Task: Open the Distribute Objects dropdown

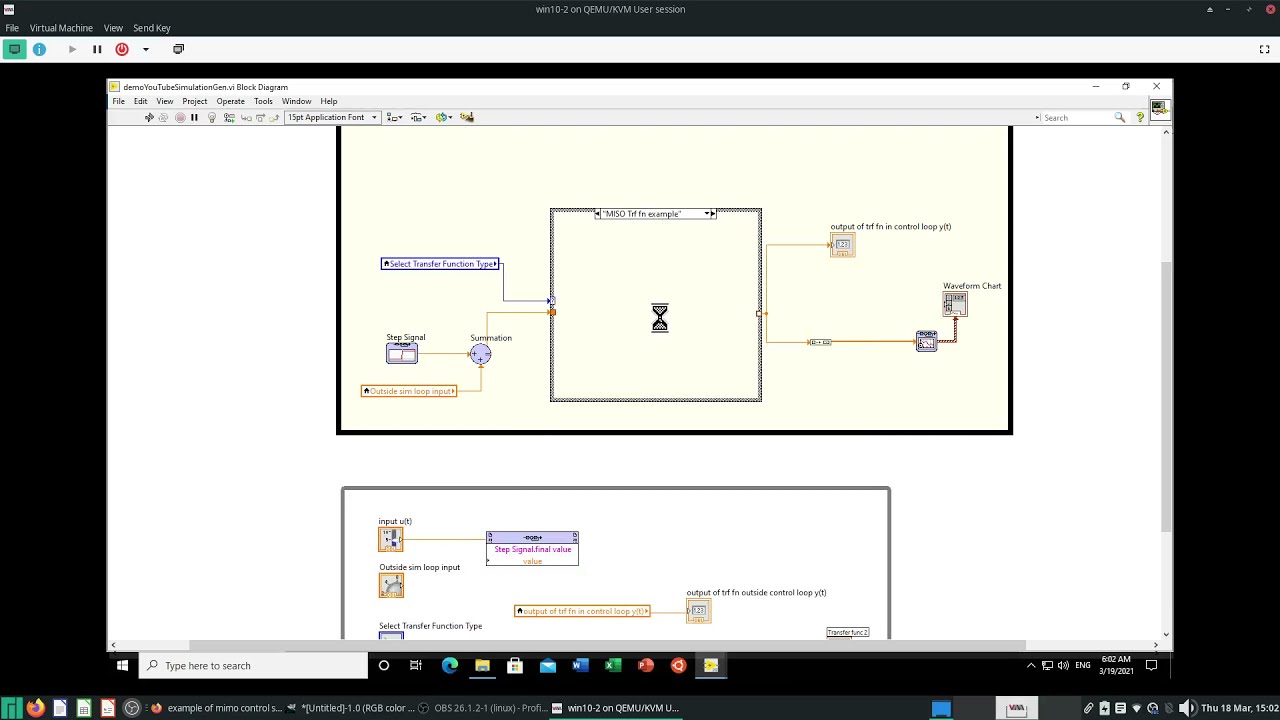Action: (x=419, y=117)
